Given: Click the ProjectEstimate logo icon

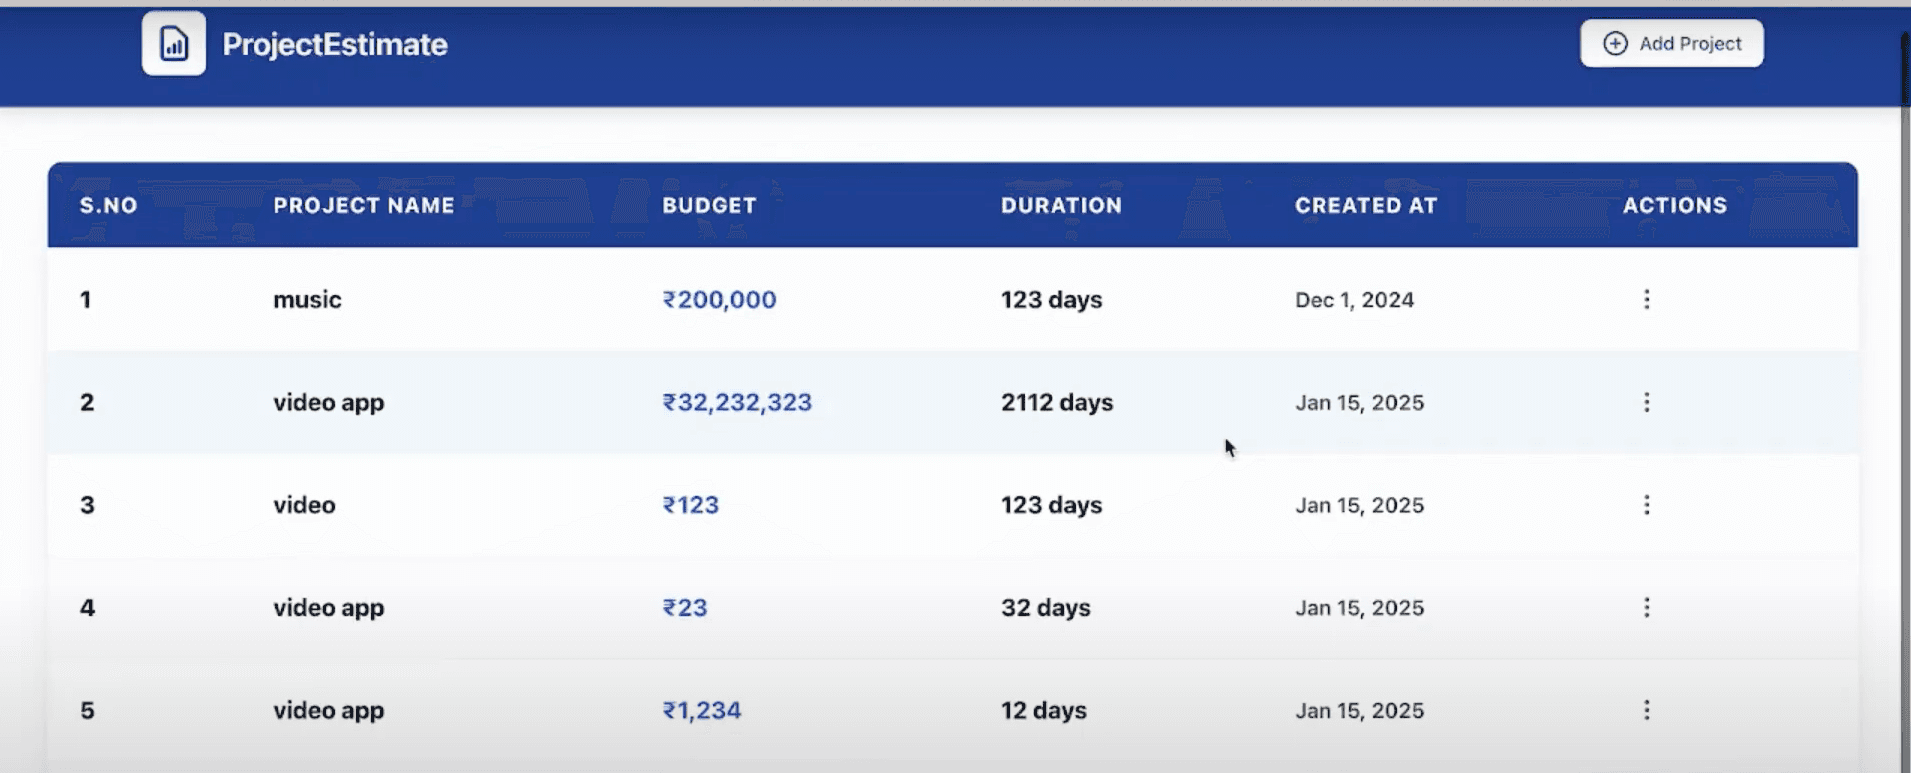Looking at the screenshot, I should (x=174, y=44).
